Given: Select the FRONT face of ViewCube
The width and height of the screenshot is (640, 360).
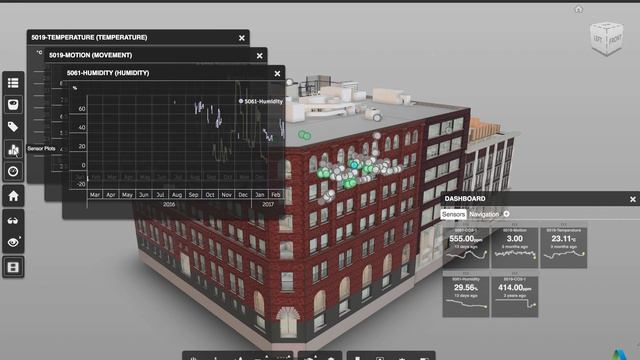Looking at the screenshot, I should (x=615, y=40).
